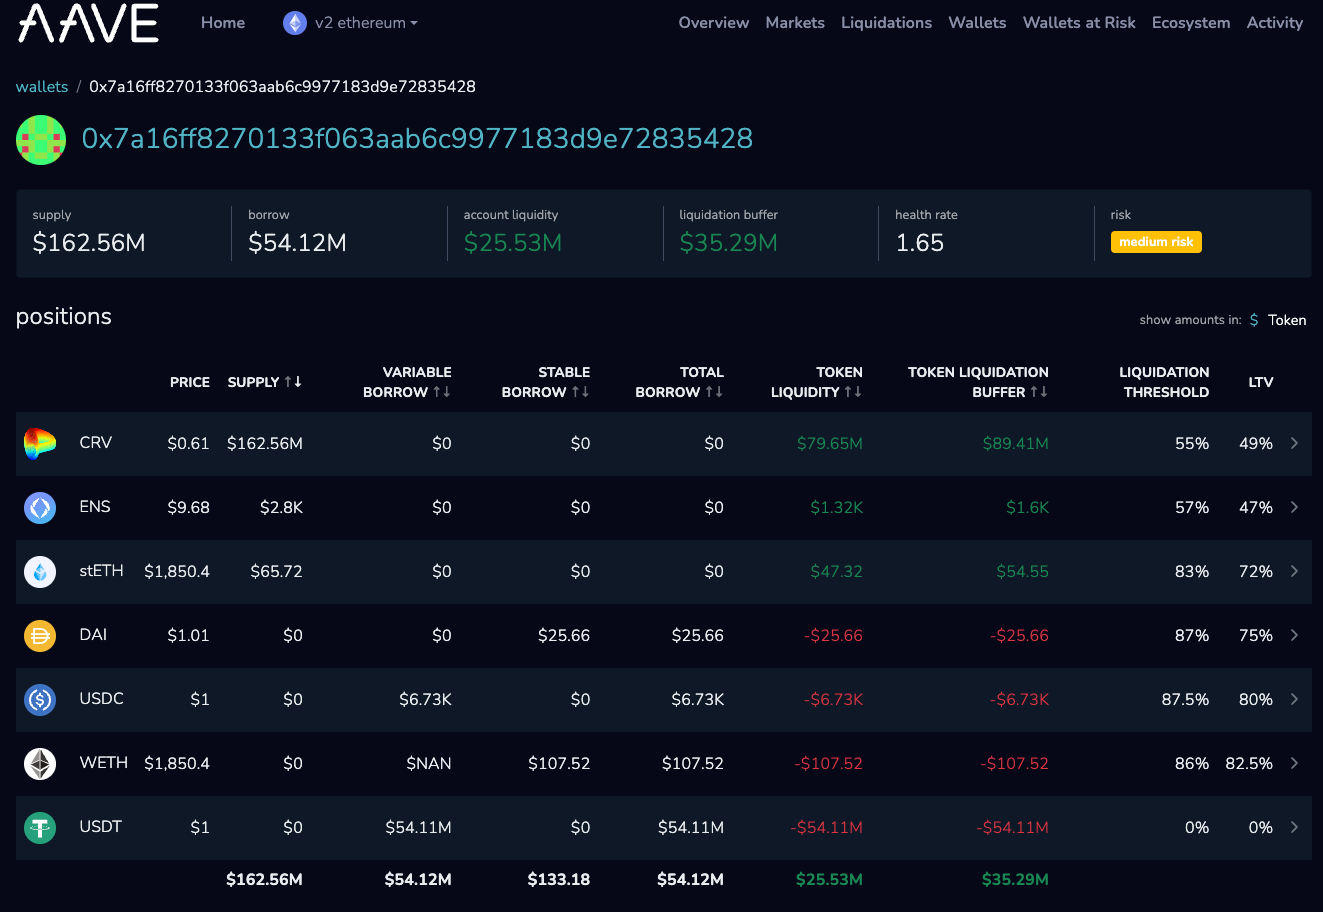Sort by Token Liquidity column arrows

(x=853, y=392)
